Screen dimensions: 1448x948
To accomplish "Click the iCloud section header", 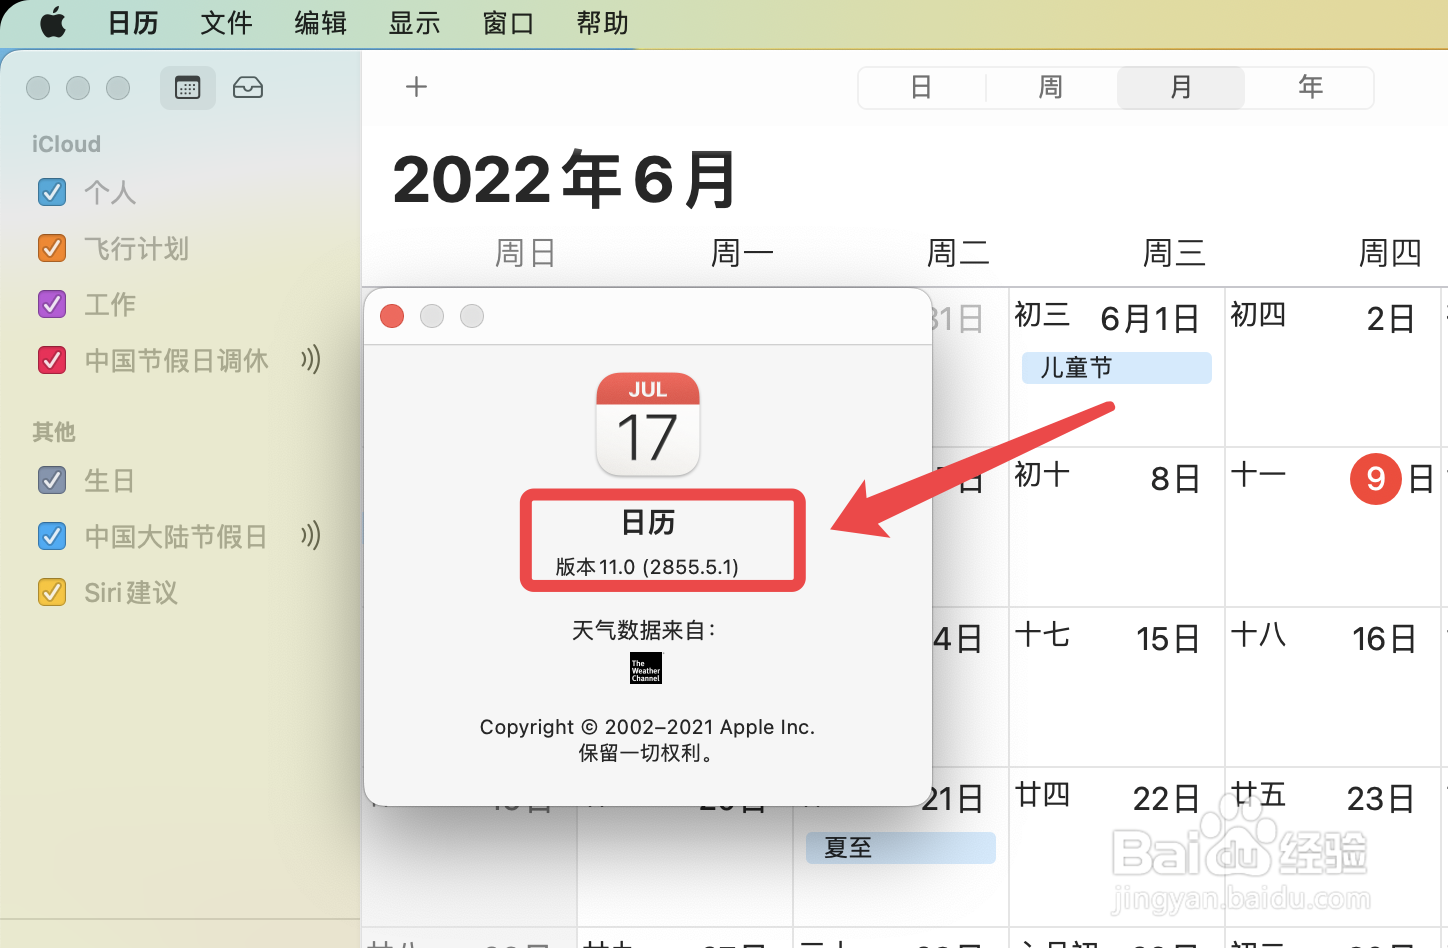I will (66, 144).
